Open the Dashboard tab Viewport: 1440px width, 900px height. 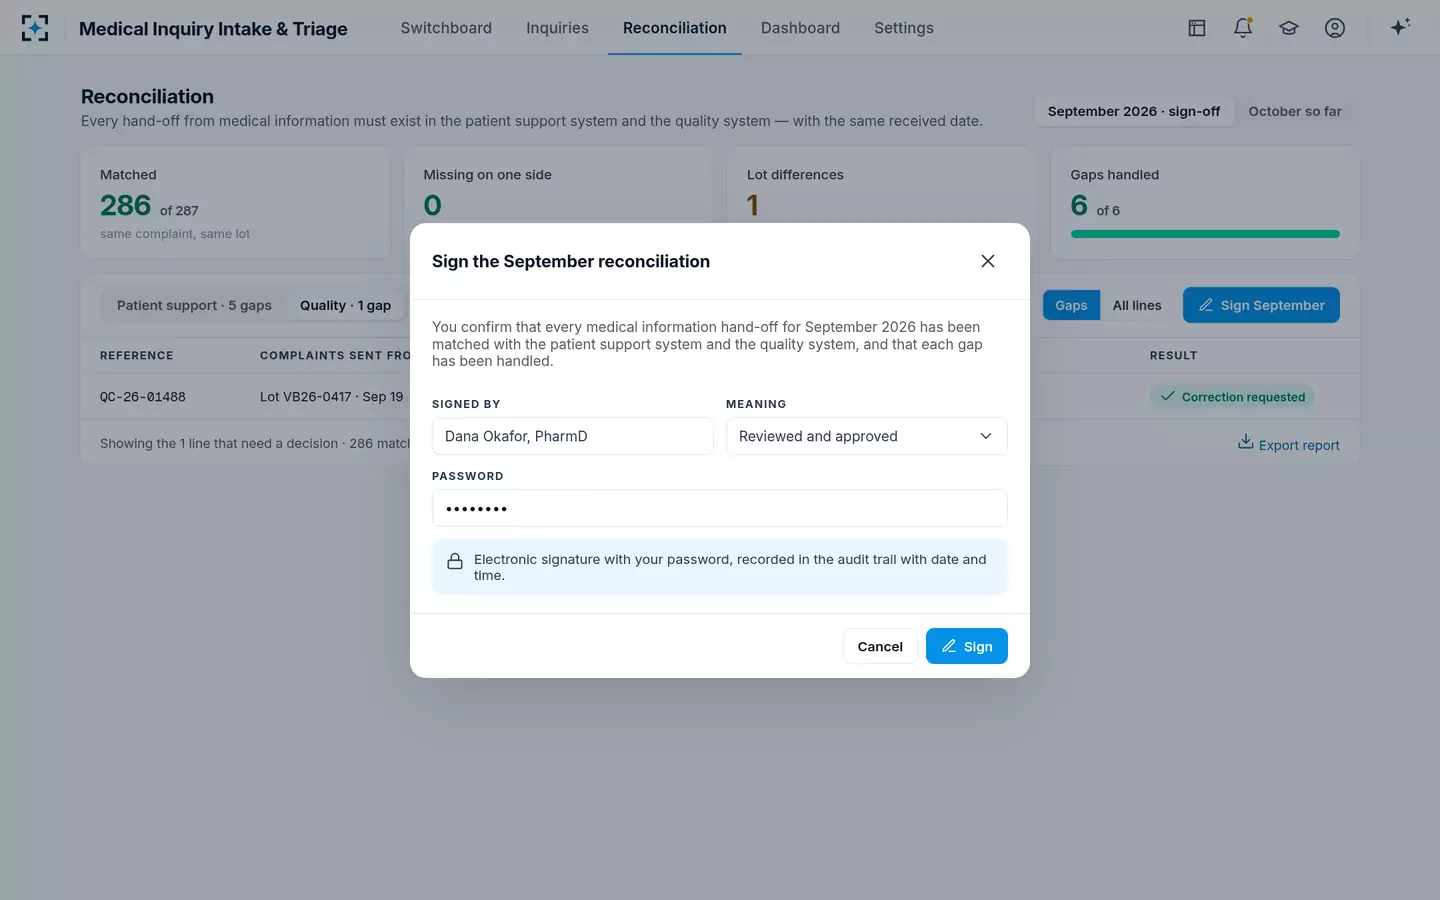point(800,28)
